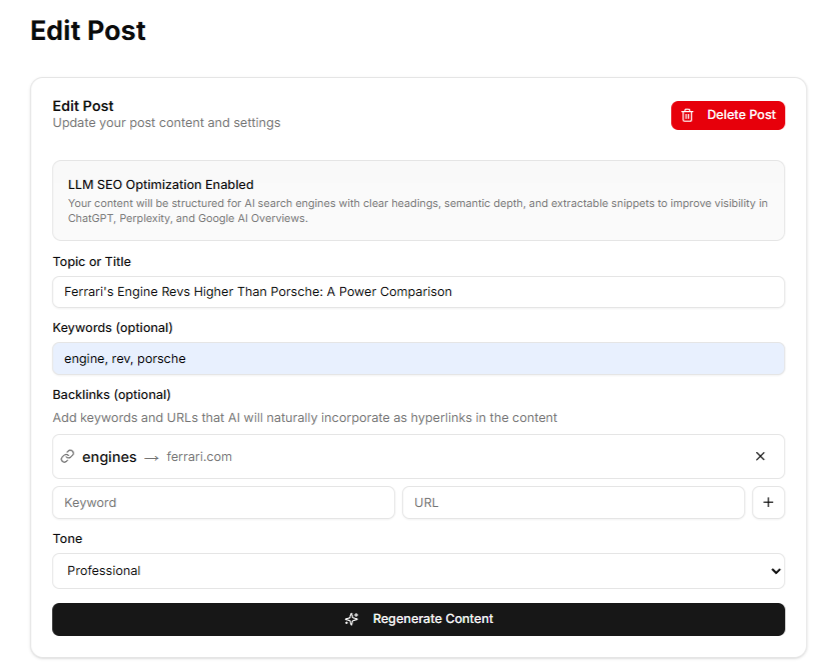
Task: Click the Delete Post button
Action: pyautogui.click(x=727, y=115)
